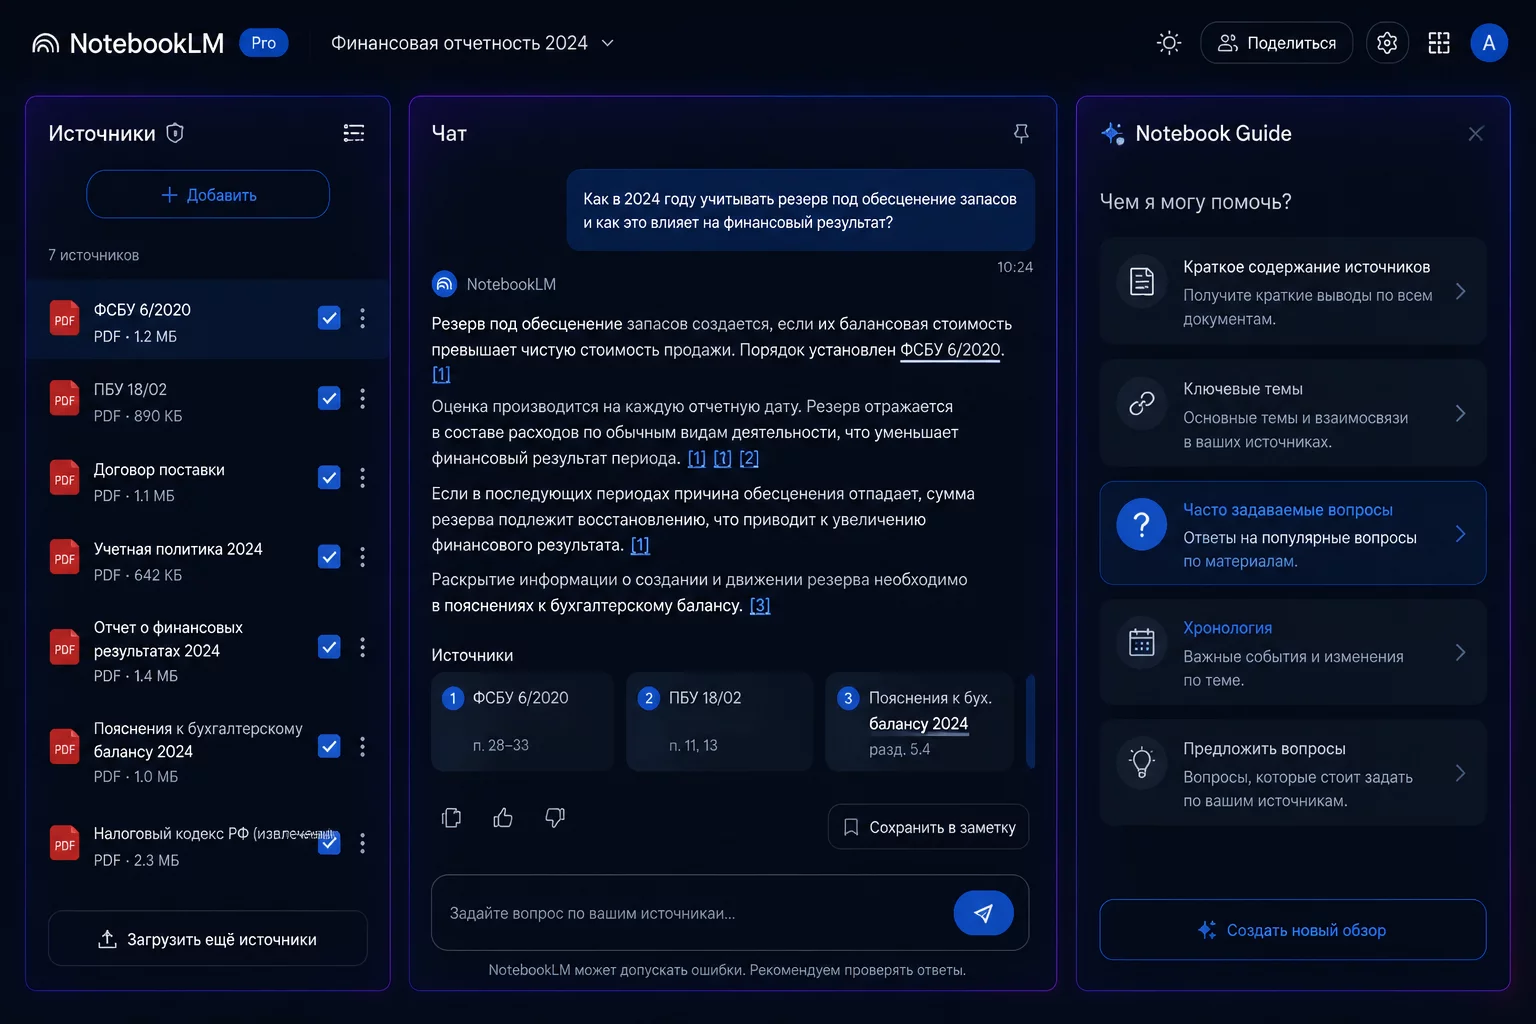Open more options for ПБУ 18/02
Viewport: 1536px width, 1024px height.
(x=362, y=398)
